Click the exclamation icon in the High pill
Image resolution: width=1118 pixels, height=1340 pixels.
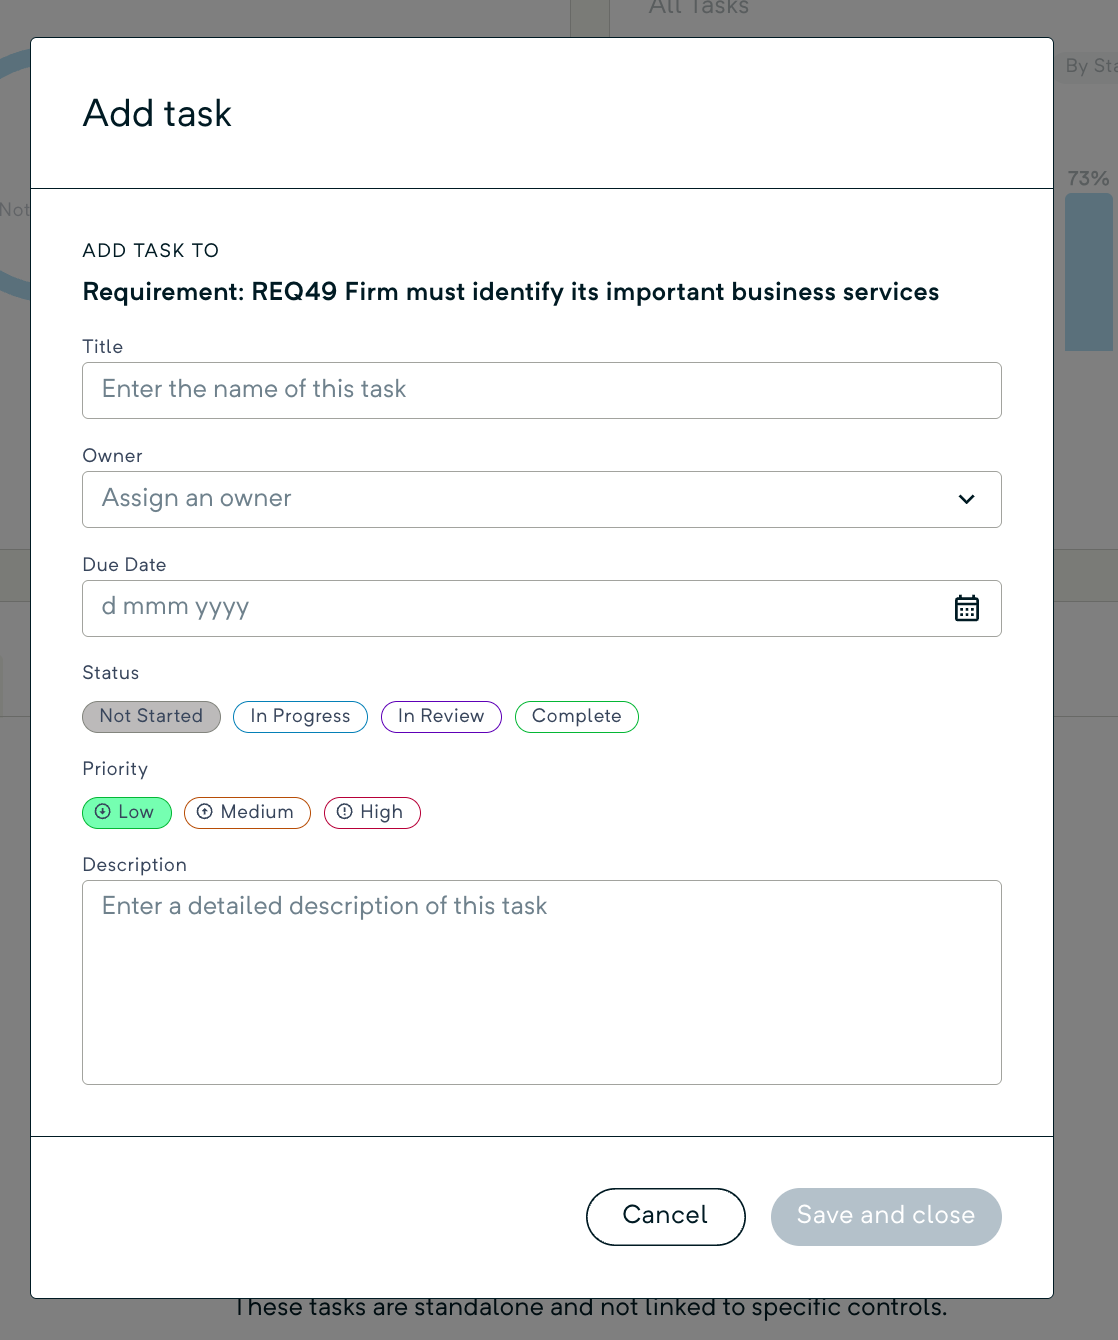(x=344, y=812)
